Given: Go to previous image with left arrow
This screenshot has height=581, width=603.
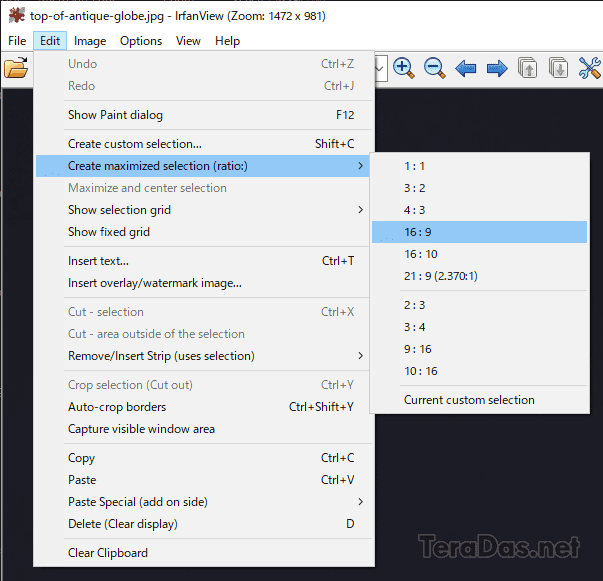Looking at the screenshot, I should (465, 69).
